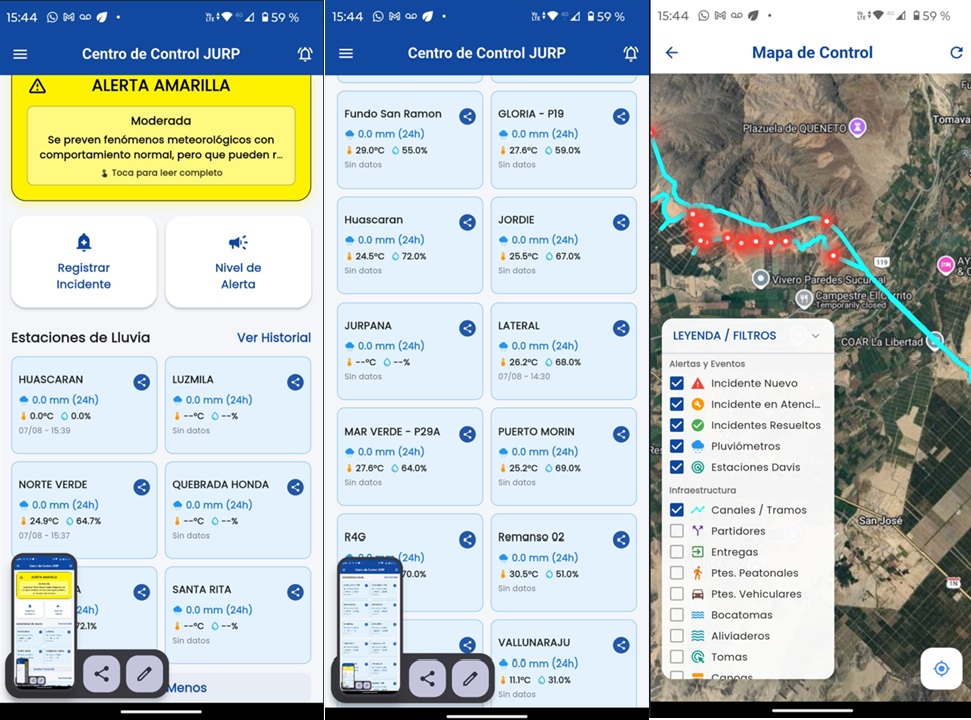Open Nivel de Alerta
This screenshot has width=971, height=720.
[x=238, y=262]
